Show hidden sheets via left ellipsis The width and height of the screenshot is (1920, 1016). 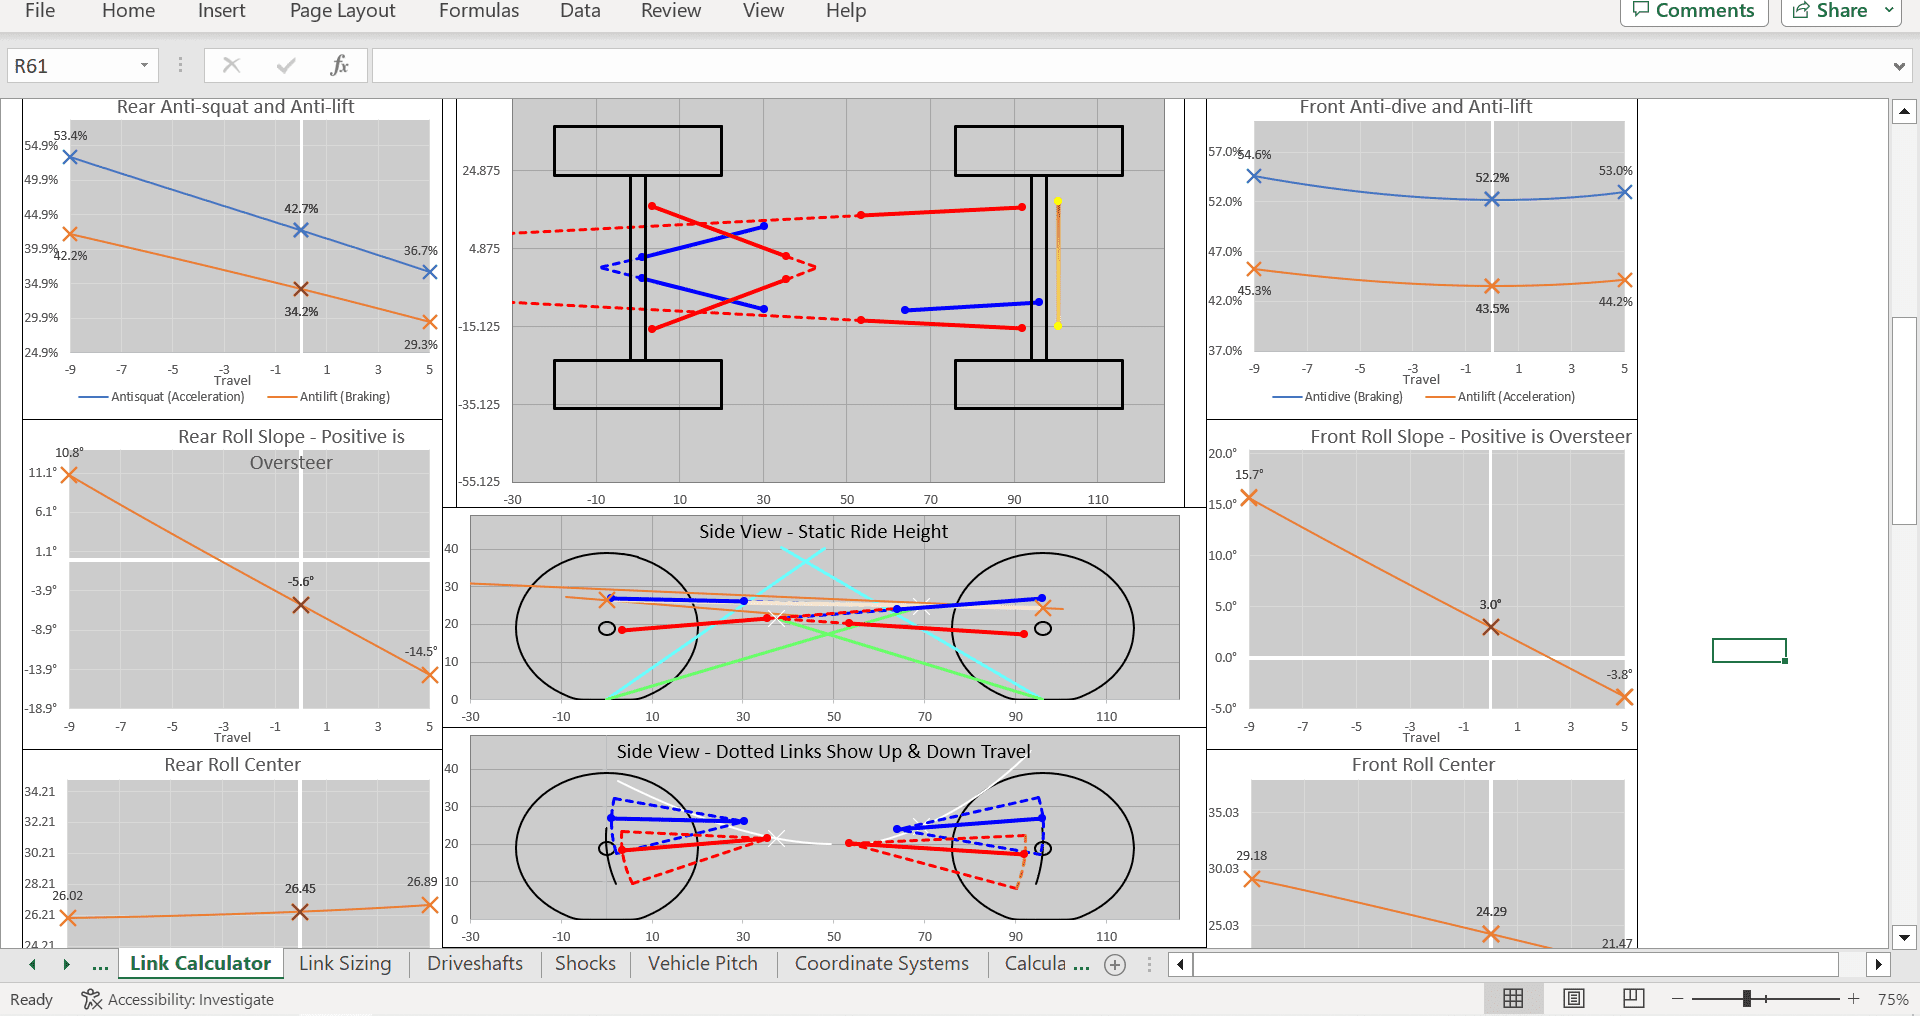coord(100,964)
